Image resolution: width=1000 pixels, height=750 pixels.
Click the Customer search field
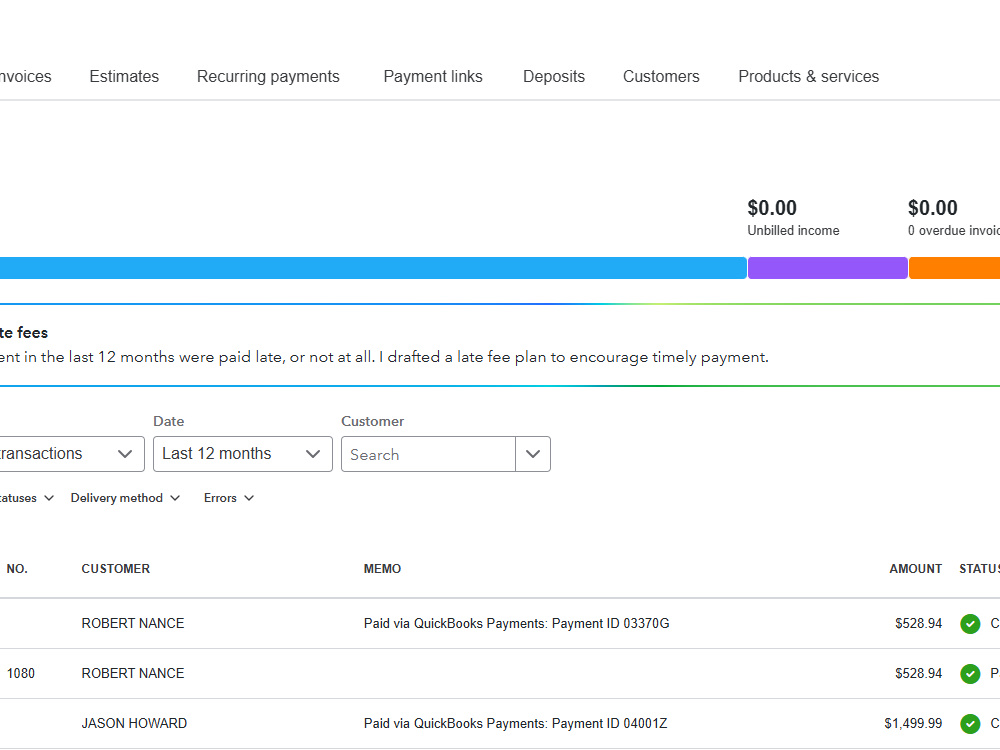pyautogui.click(x=428, y=454)
